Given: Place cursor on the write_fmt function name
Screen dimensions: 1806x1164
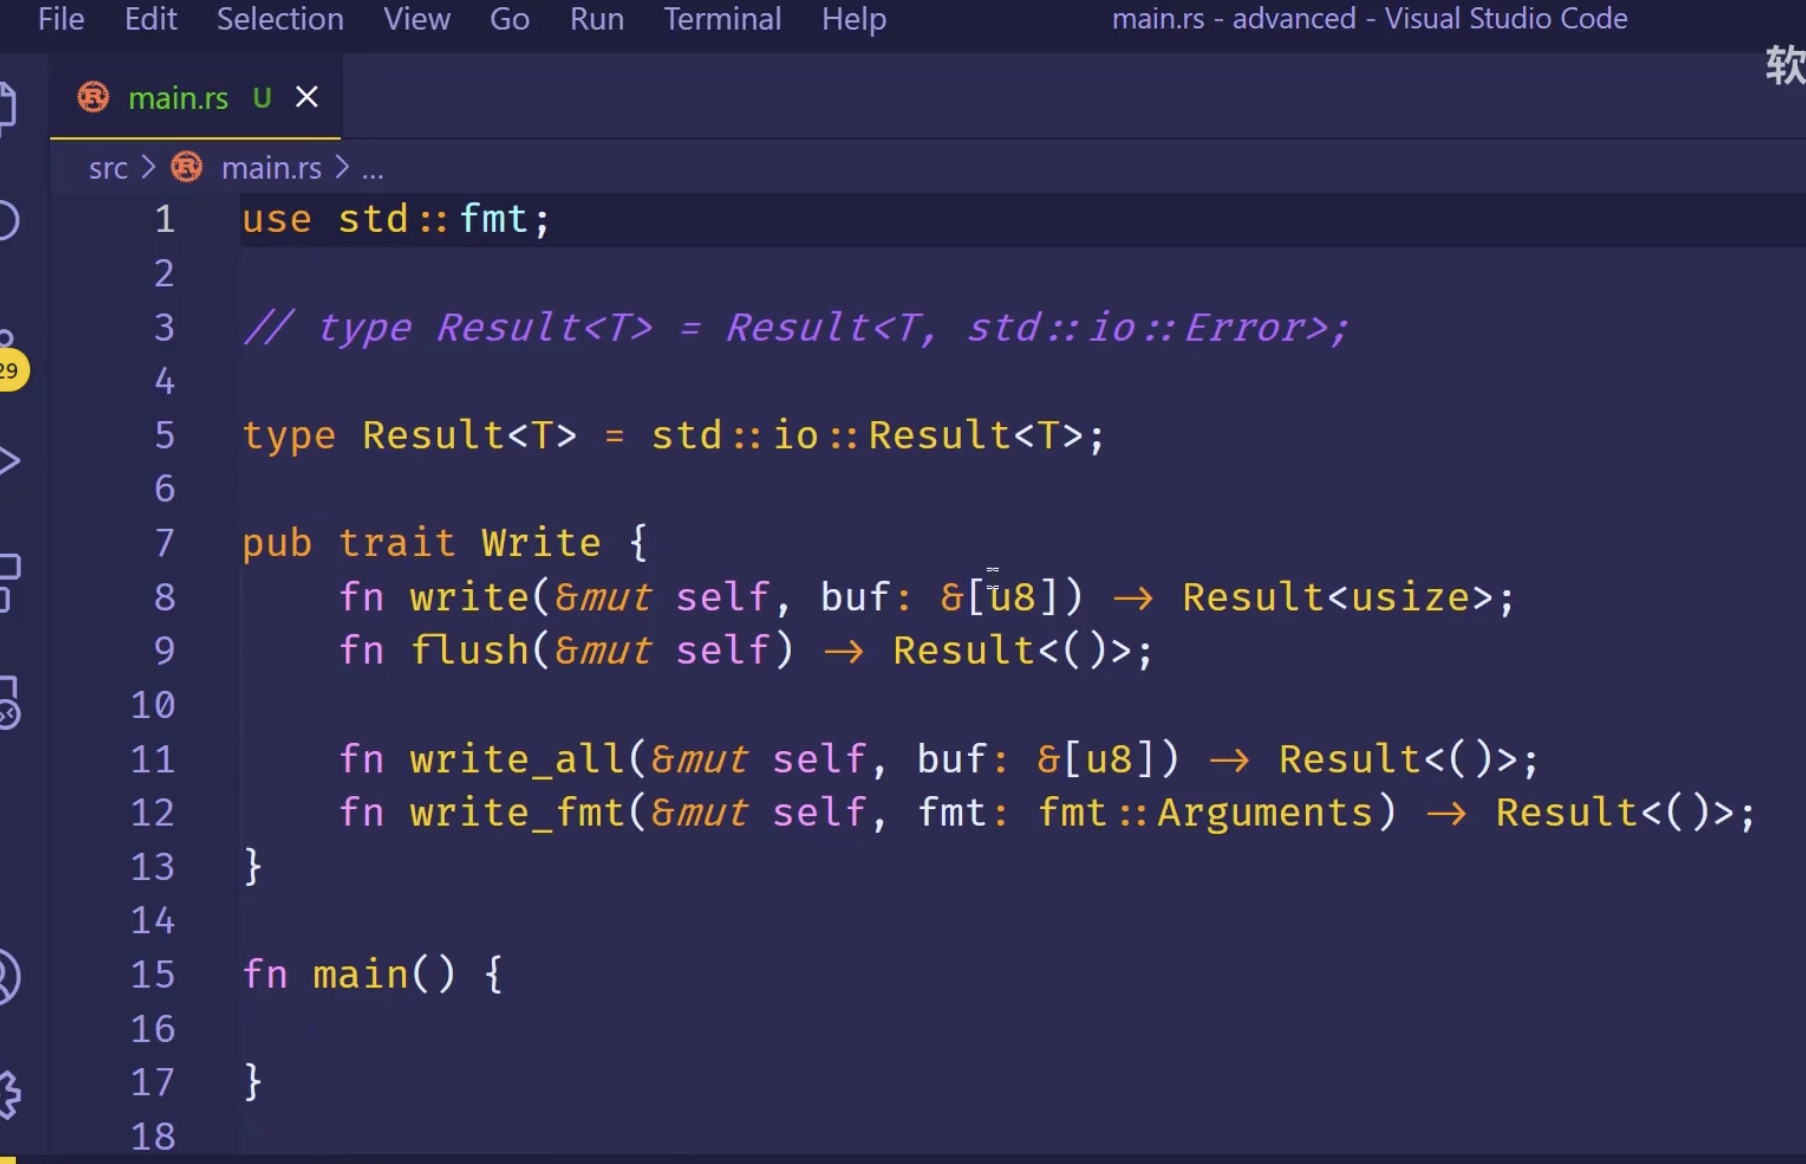Looking at the screenshot, I should (x=517, y=813).
